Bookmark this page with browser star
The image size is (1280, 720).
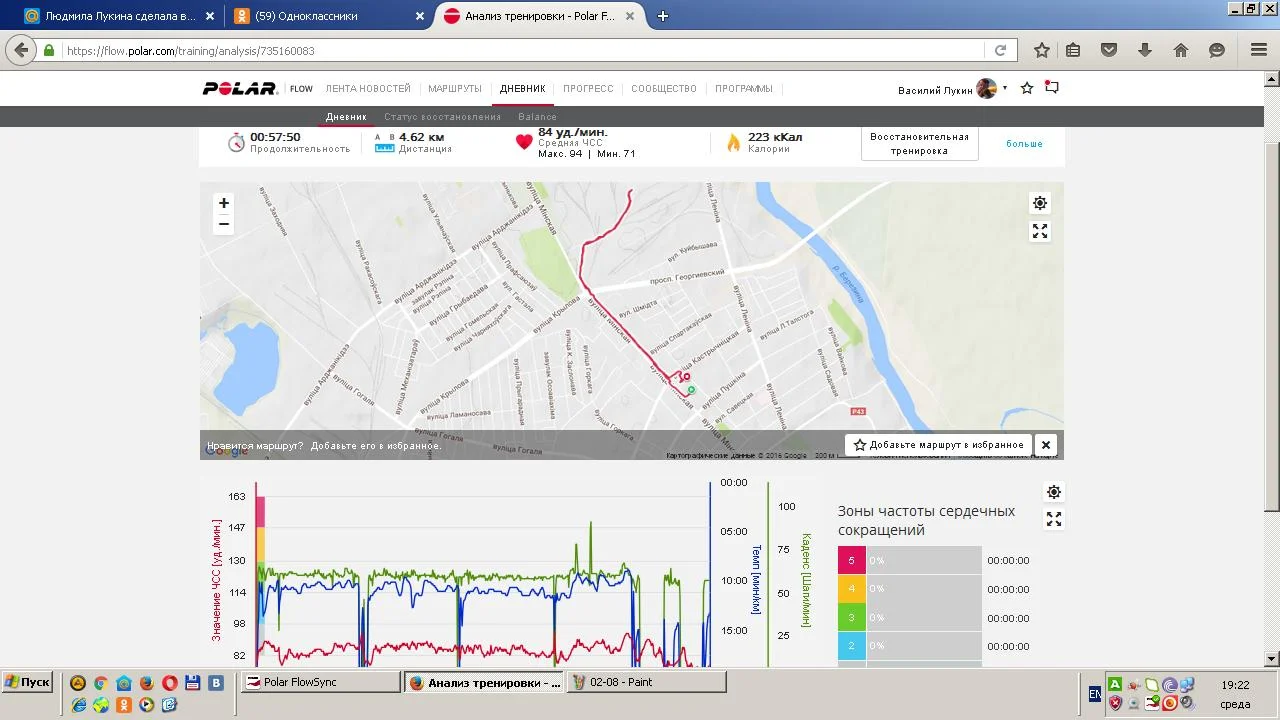click(x=1042, y=50)
